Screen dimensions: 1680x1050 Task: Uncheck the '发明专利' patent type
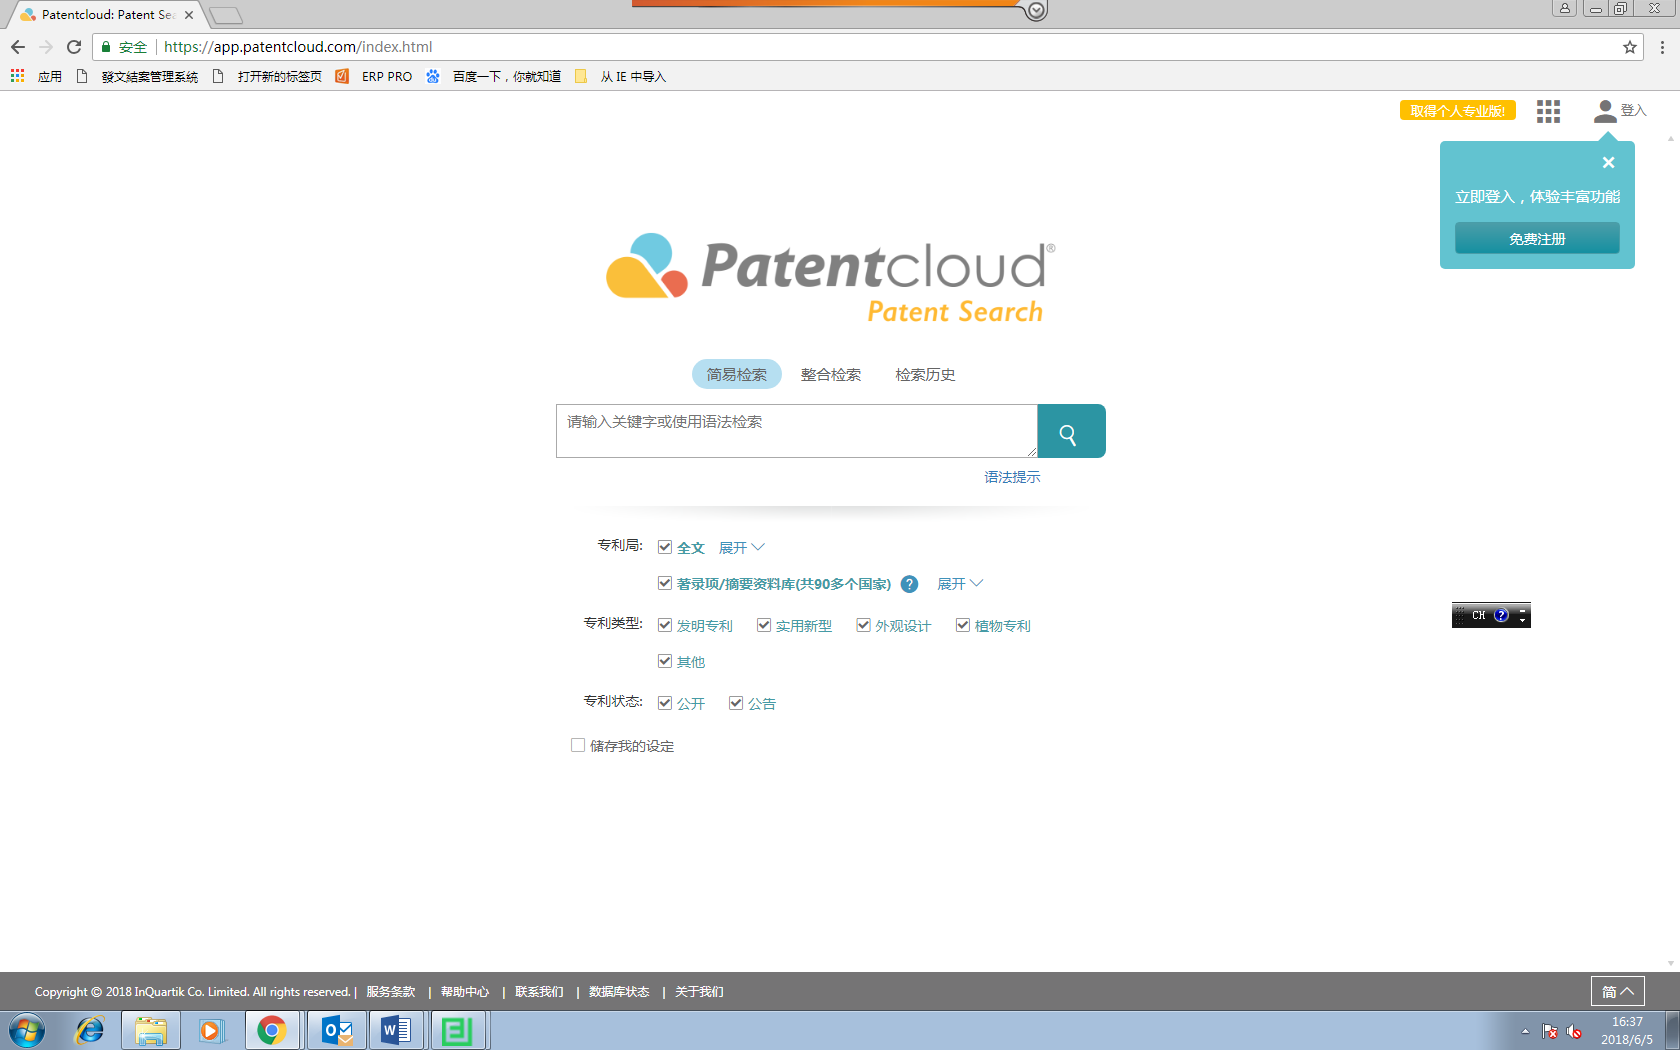pyautogui.click(x=664, y=625)
